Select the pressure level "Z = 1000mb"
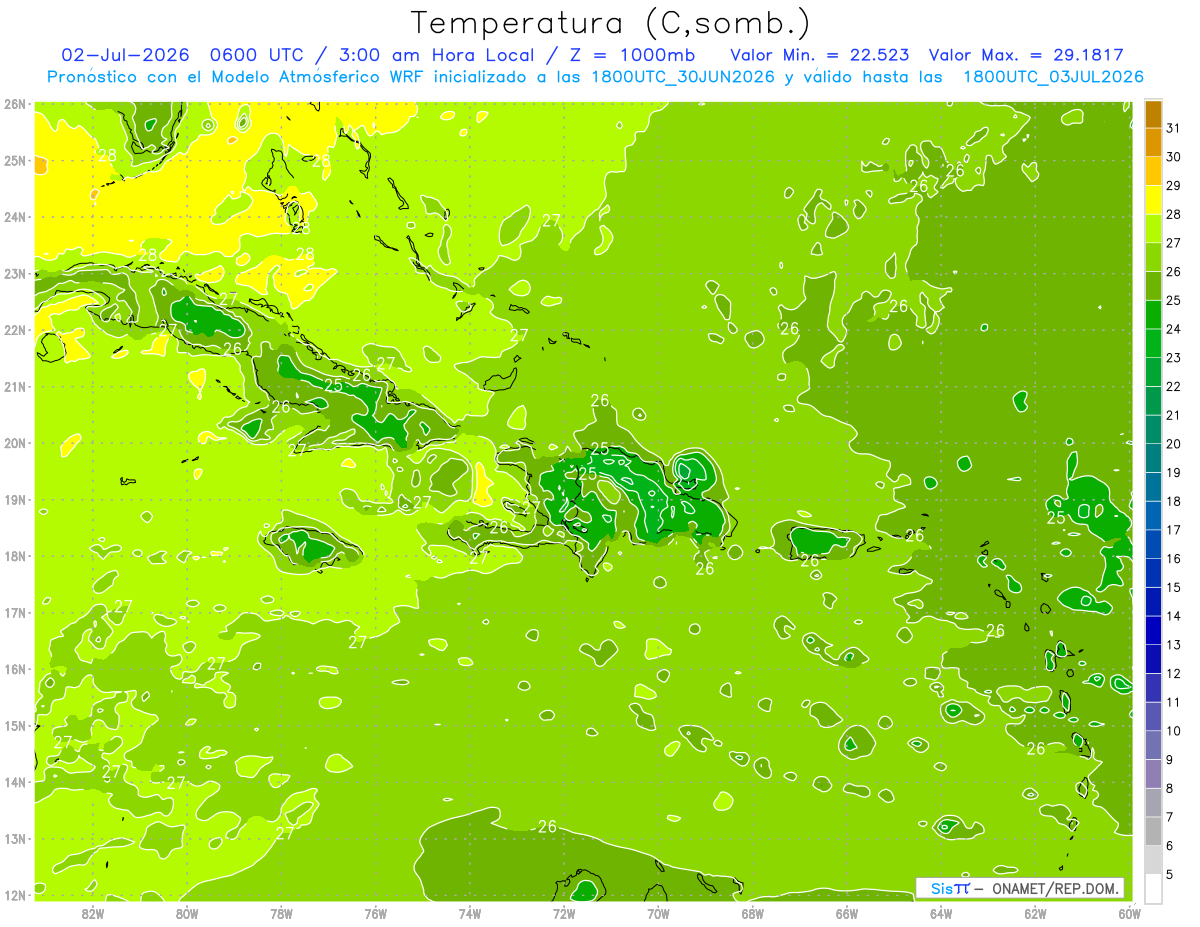This screenshot has width=1200, height=927. 632,55
